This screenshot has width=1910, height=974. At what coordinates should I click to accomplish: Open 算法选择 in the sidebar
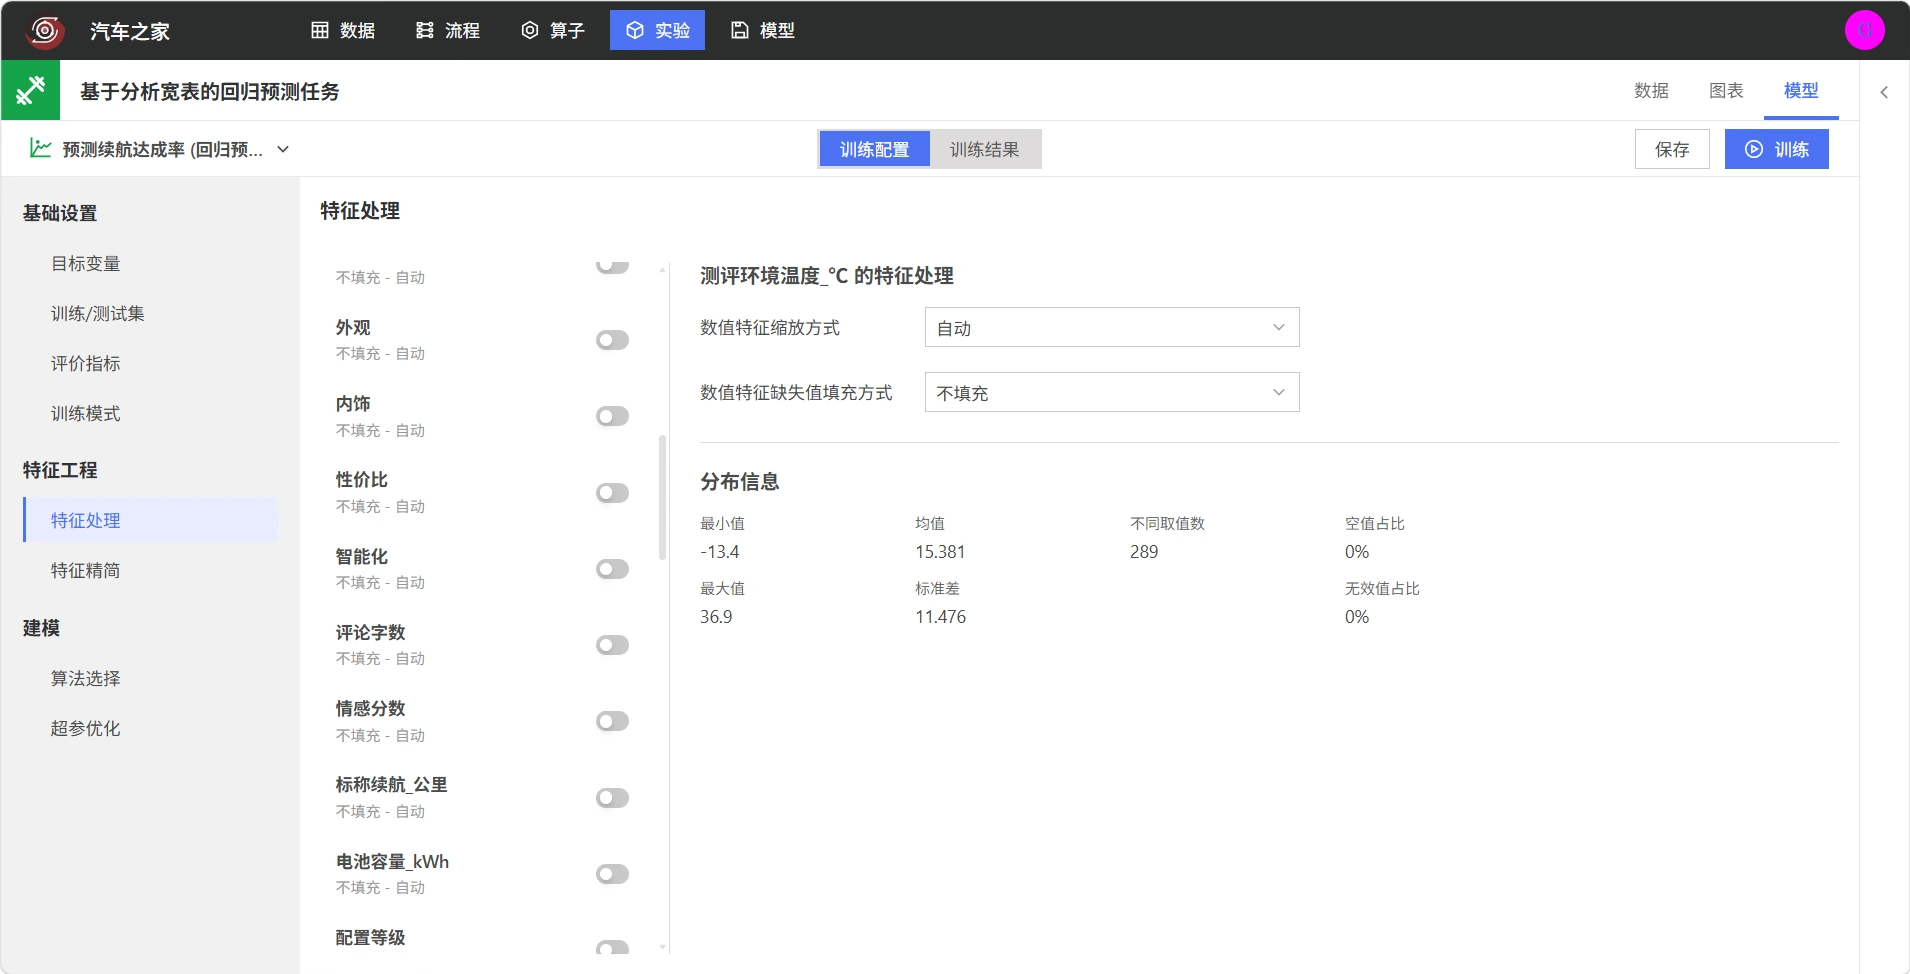86,678
